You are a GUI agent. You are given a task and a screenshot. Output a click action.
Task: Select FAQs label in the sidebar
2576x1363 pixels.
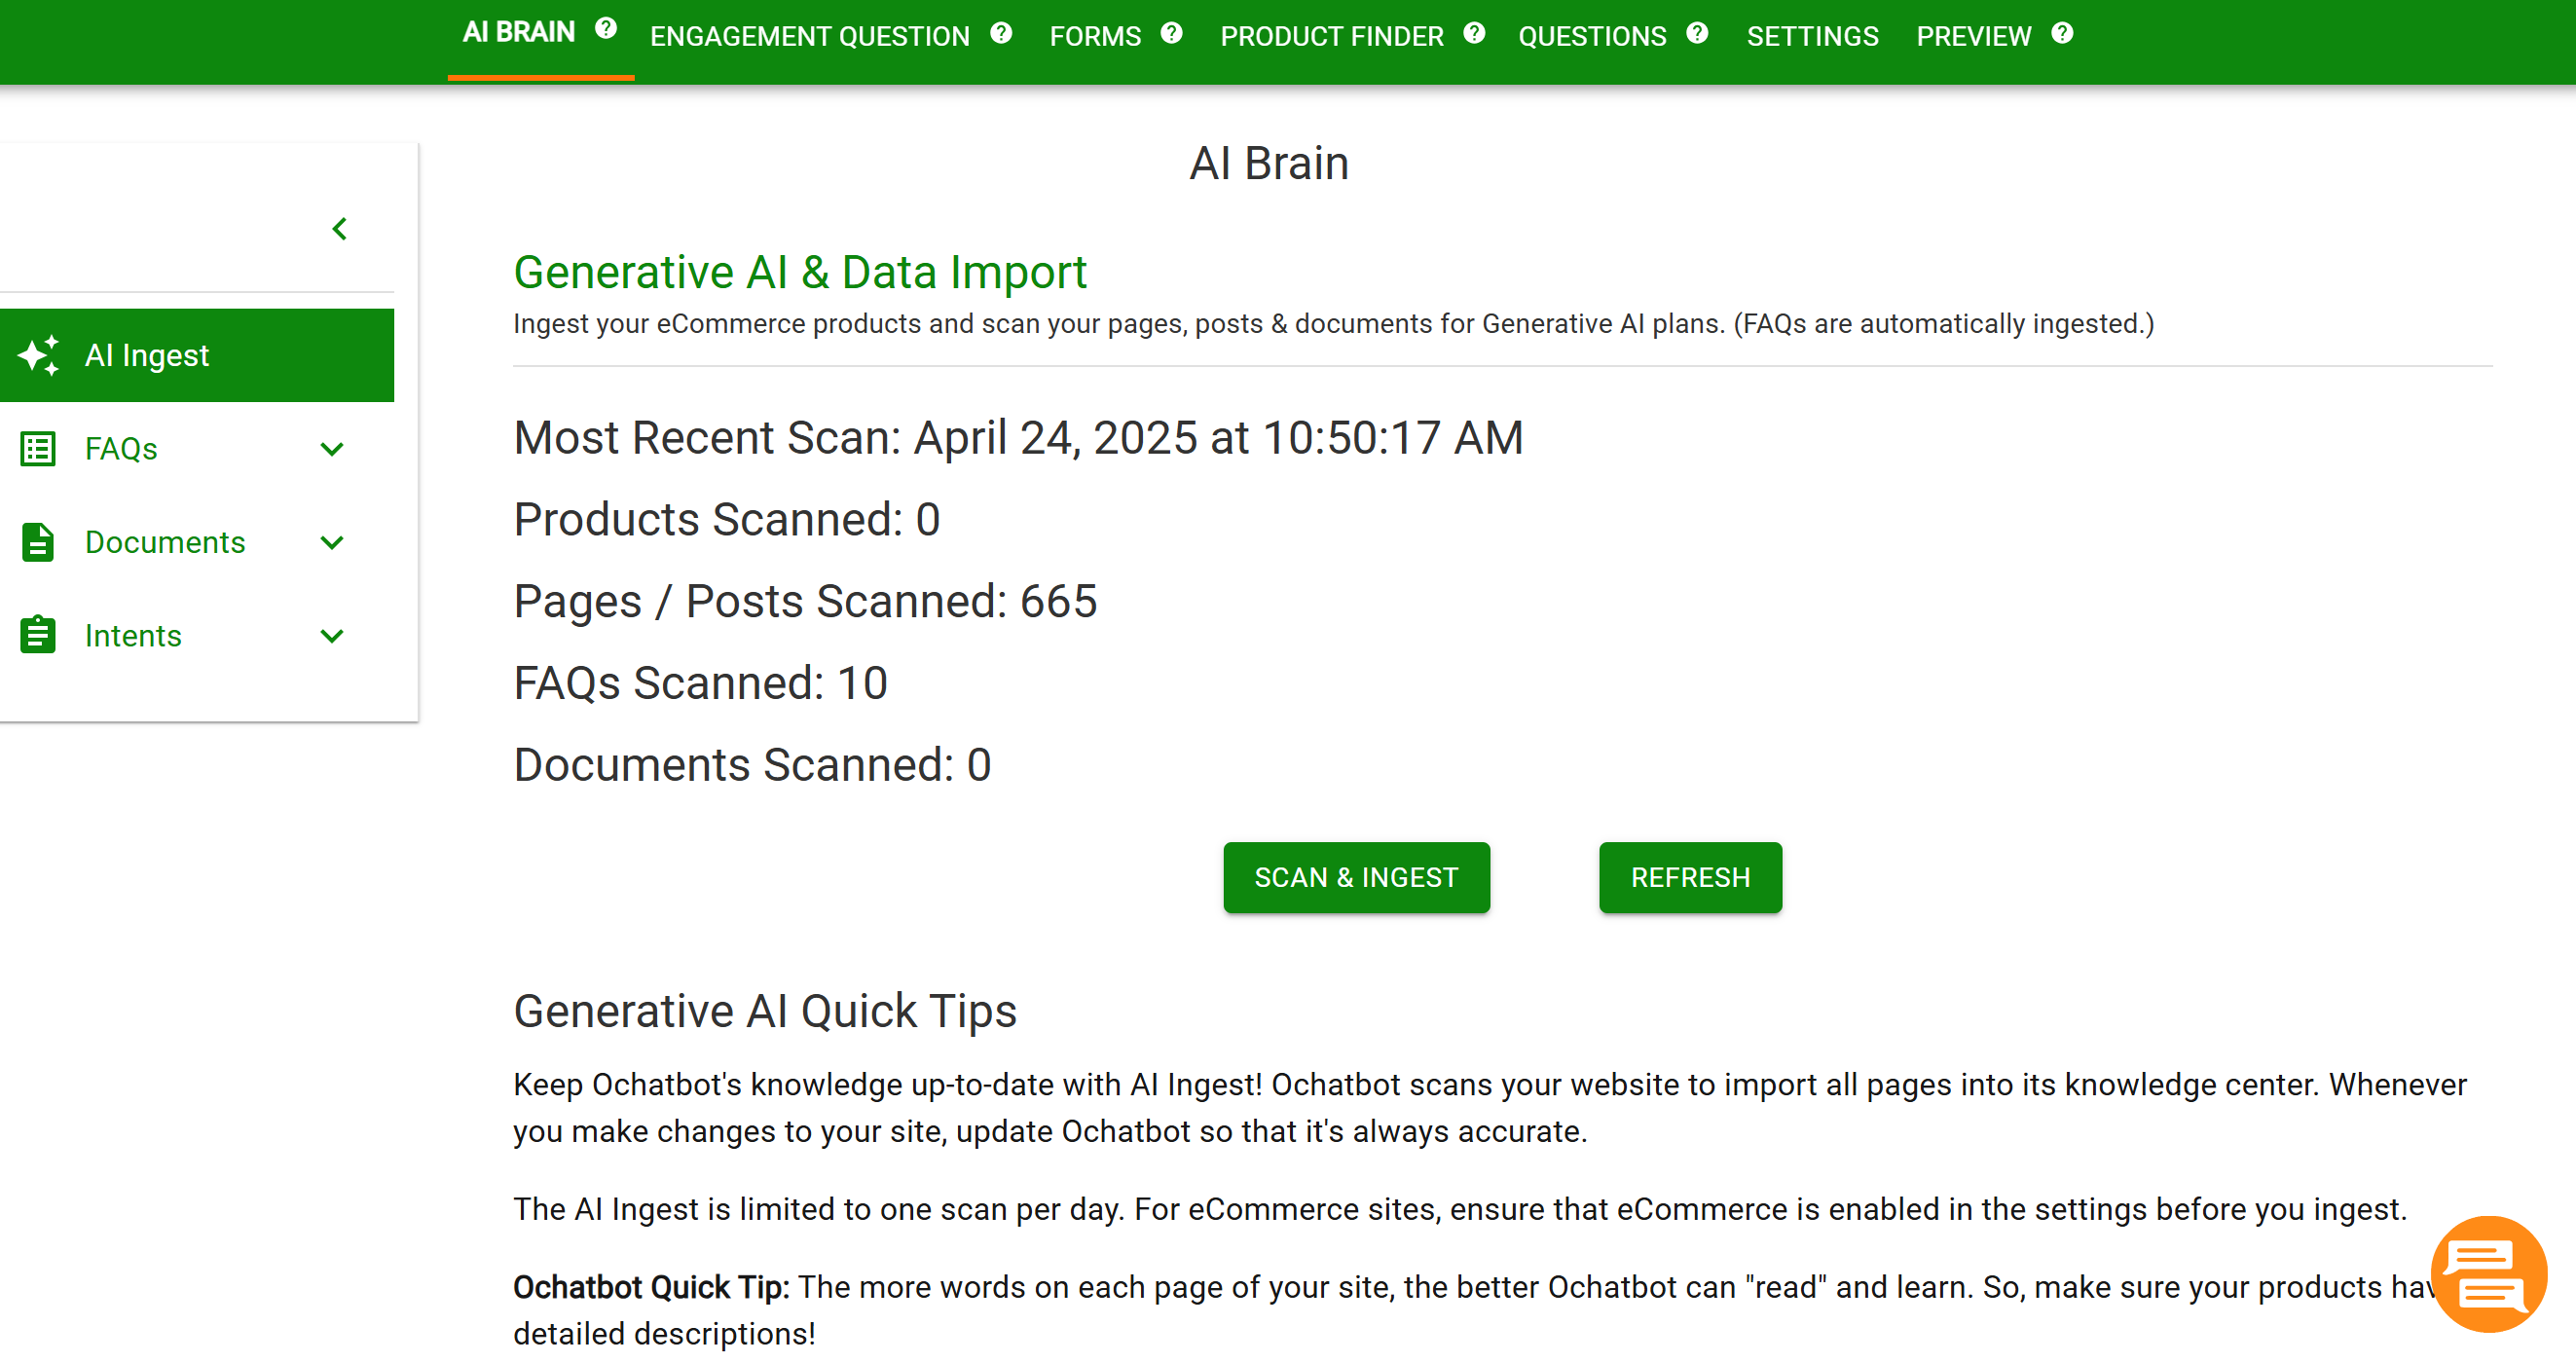click(121, 449)
